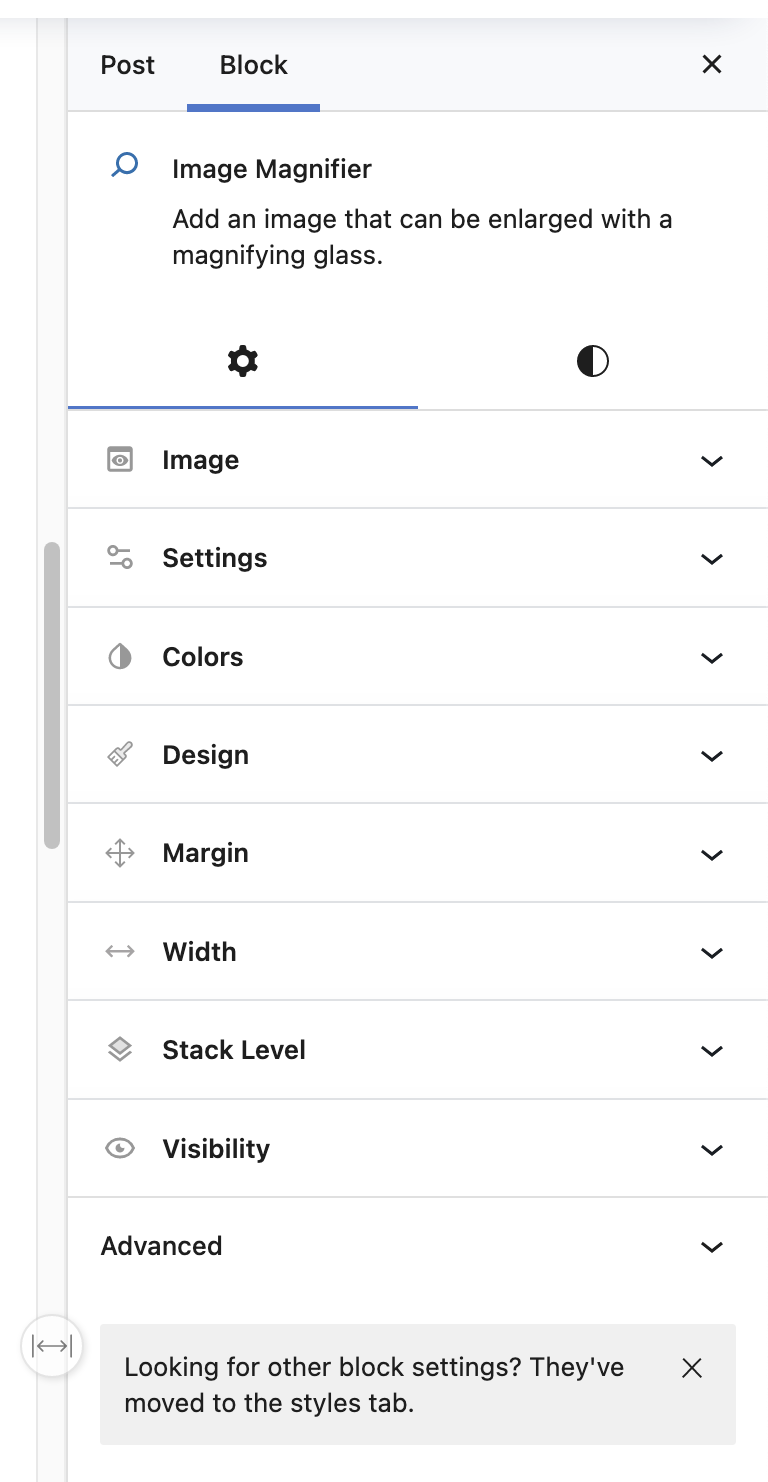
Task: Click the Image Magnifier magnifying glass icon
Action: 123,163
